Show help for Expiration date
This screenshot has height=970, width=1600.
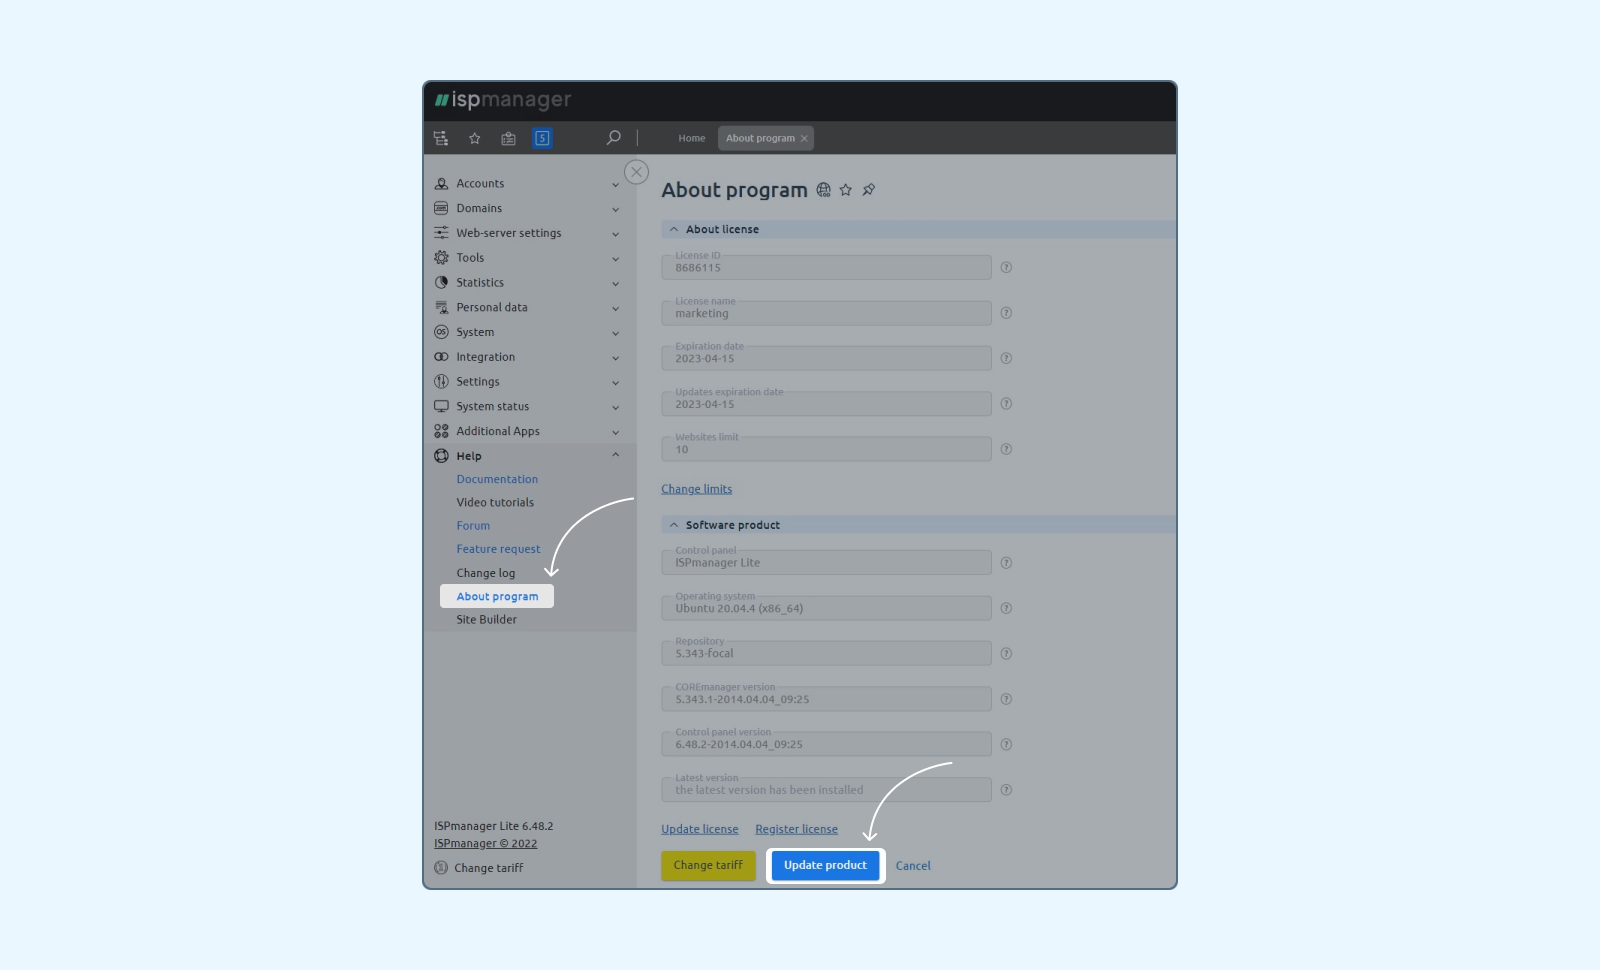[x=1006, y=359]
